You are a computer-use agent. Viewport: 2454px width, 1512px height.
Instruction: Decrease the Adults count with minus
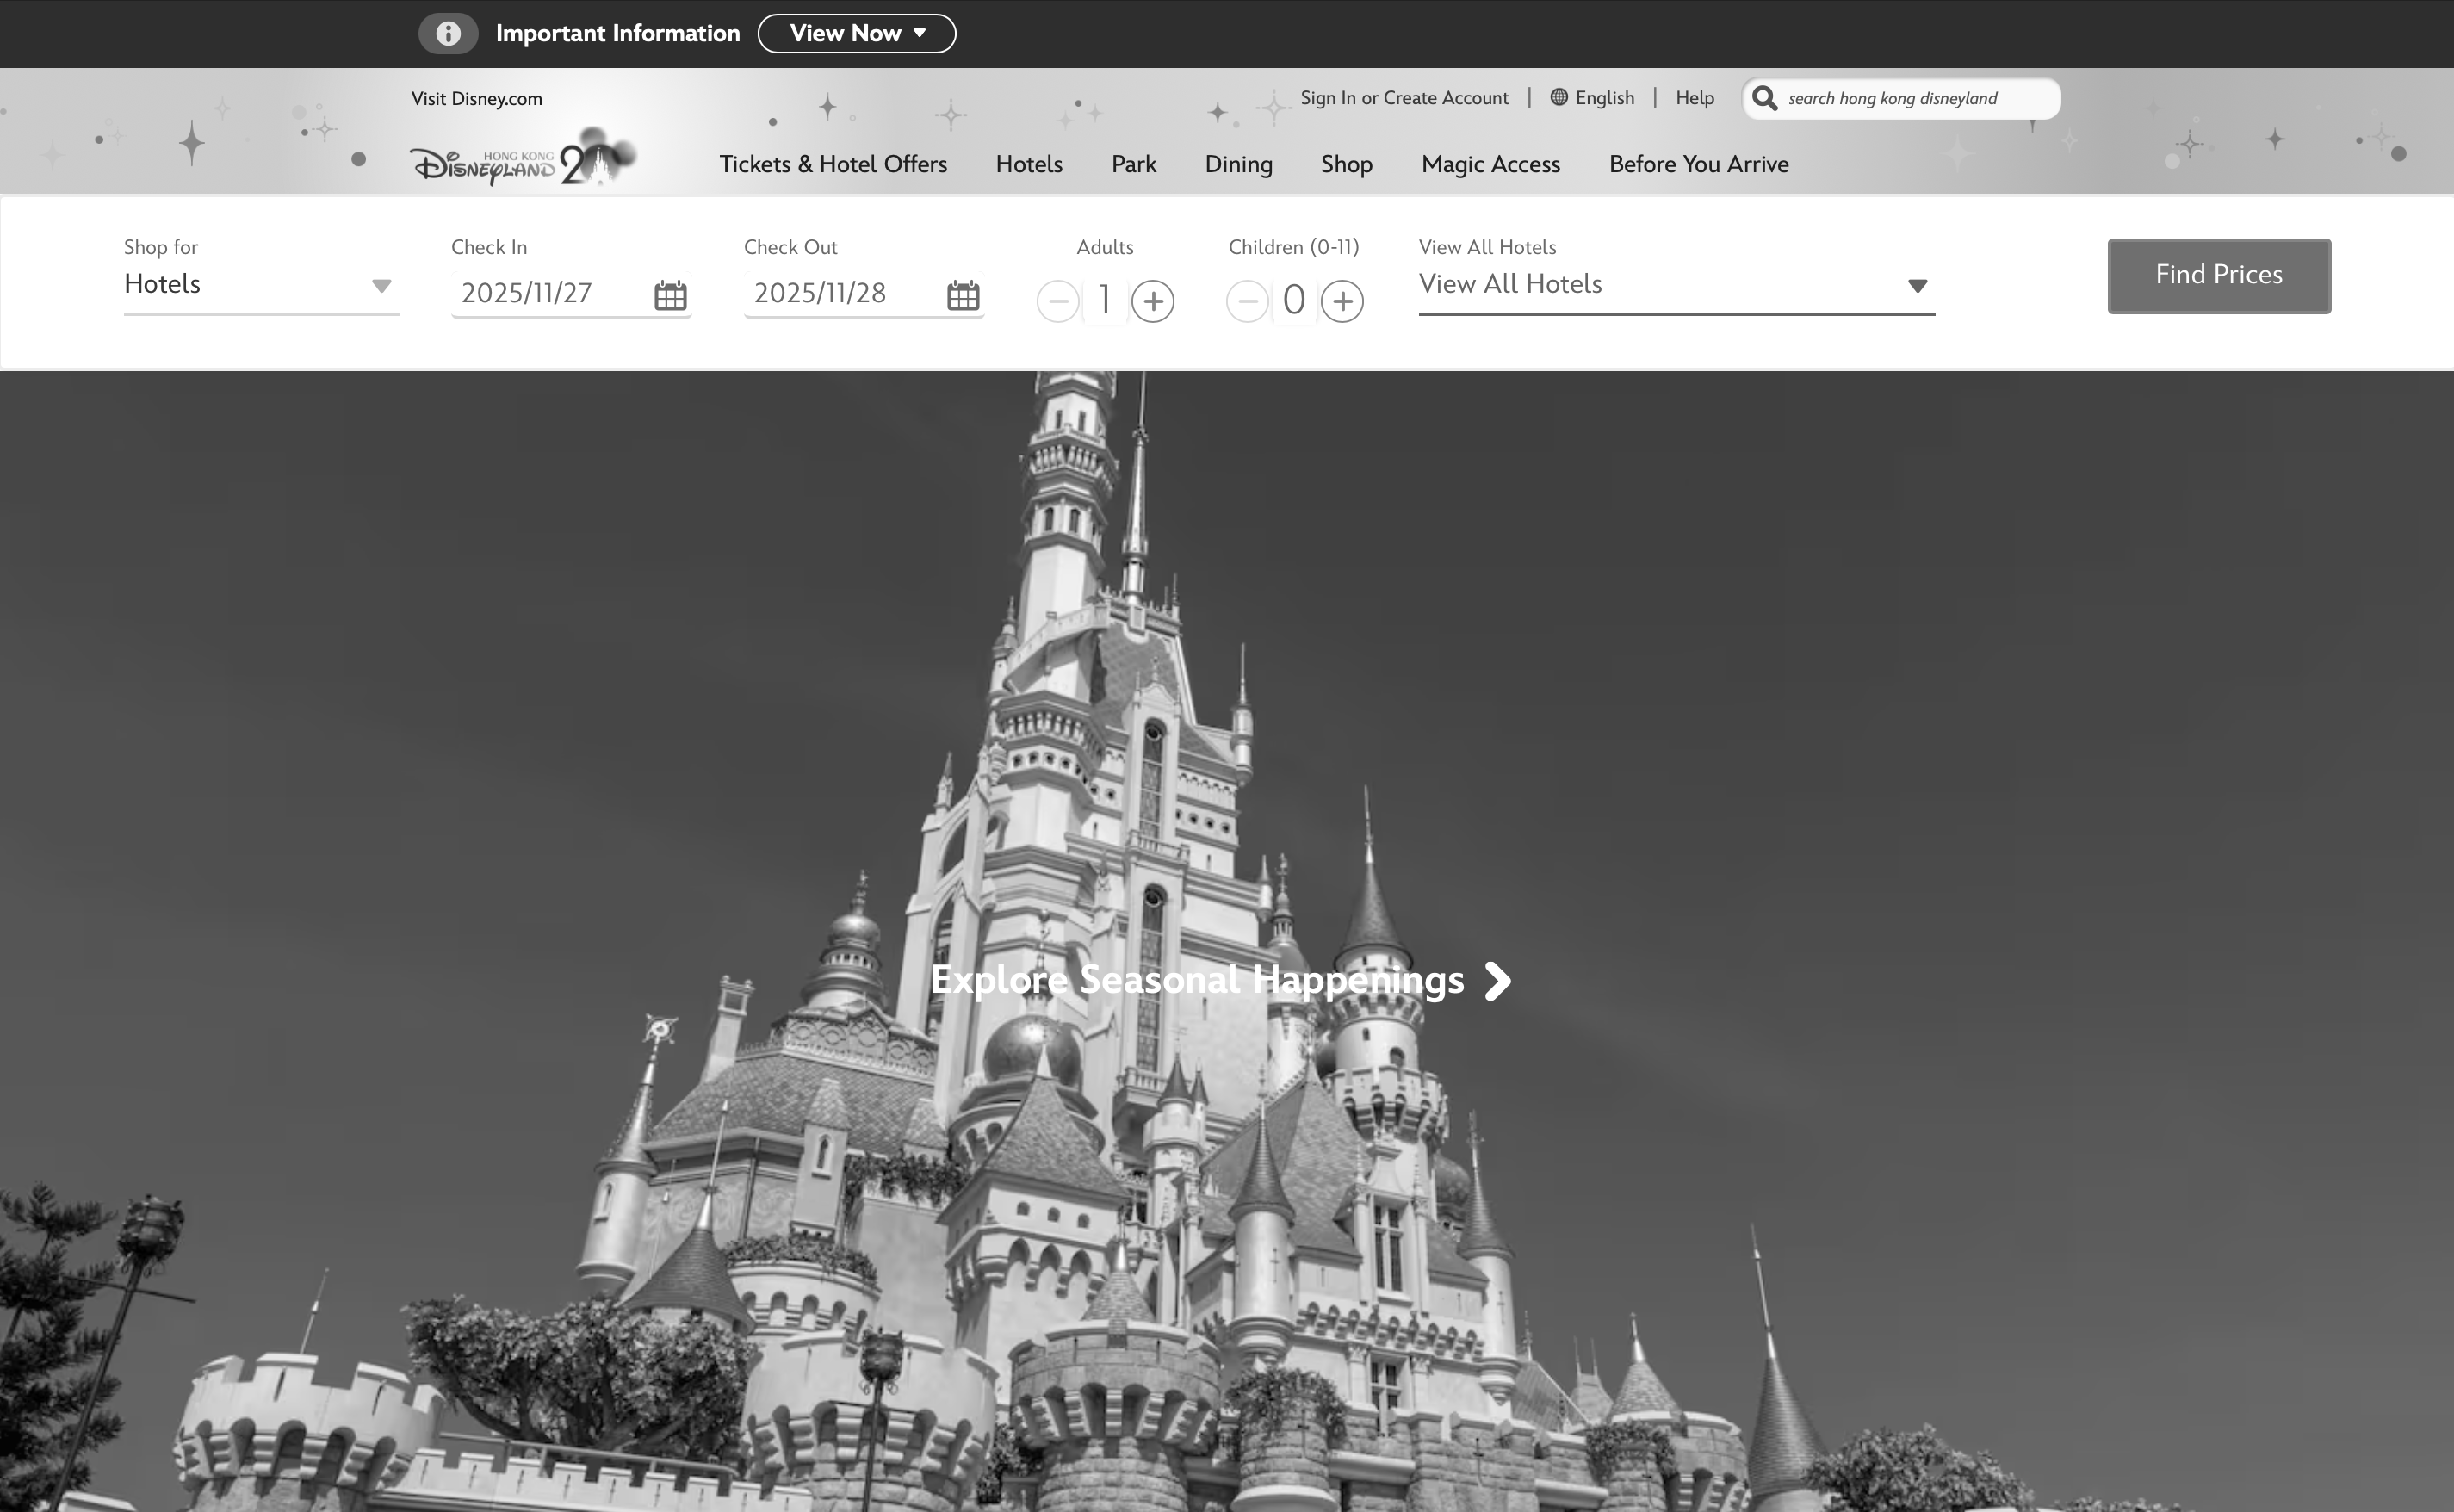(x=1057, y=301)
